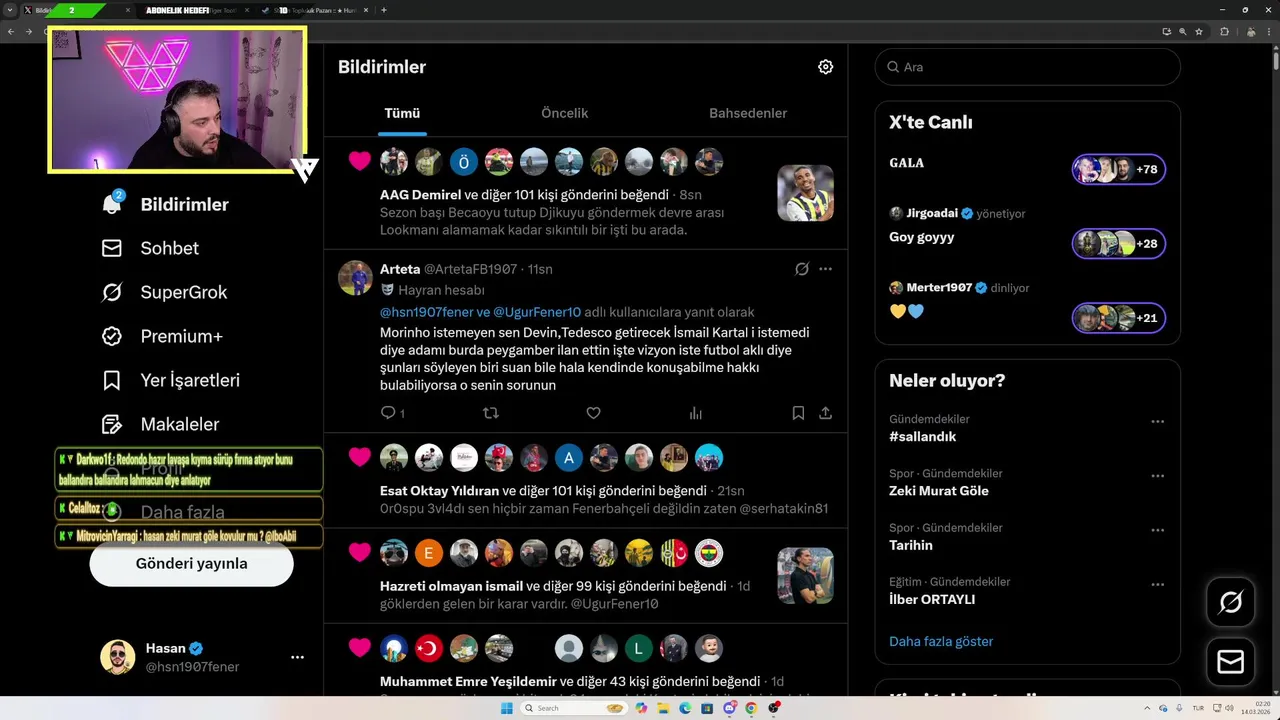Click search magnifier icon in Ara box
The width and height of the screenshot is (1280, 720).
point(891,67)
